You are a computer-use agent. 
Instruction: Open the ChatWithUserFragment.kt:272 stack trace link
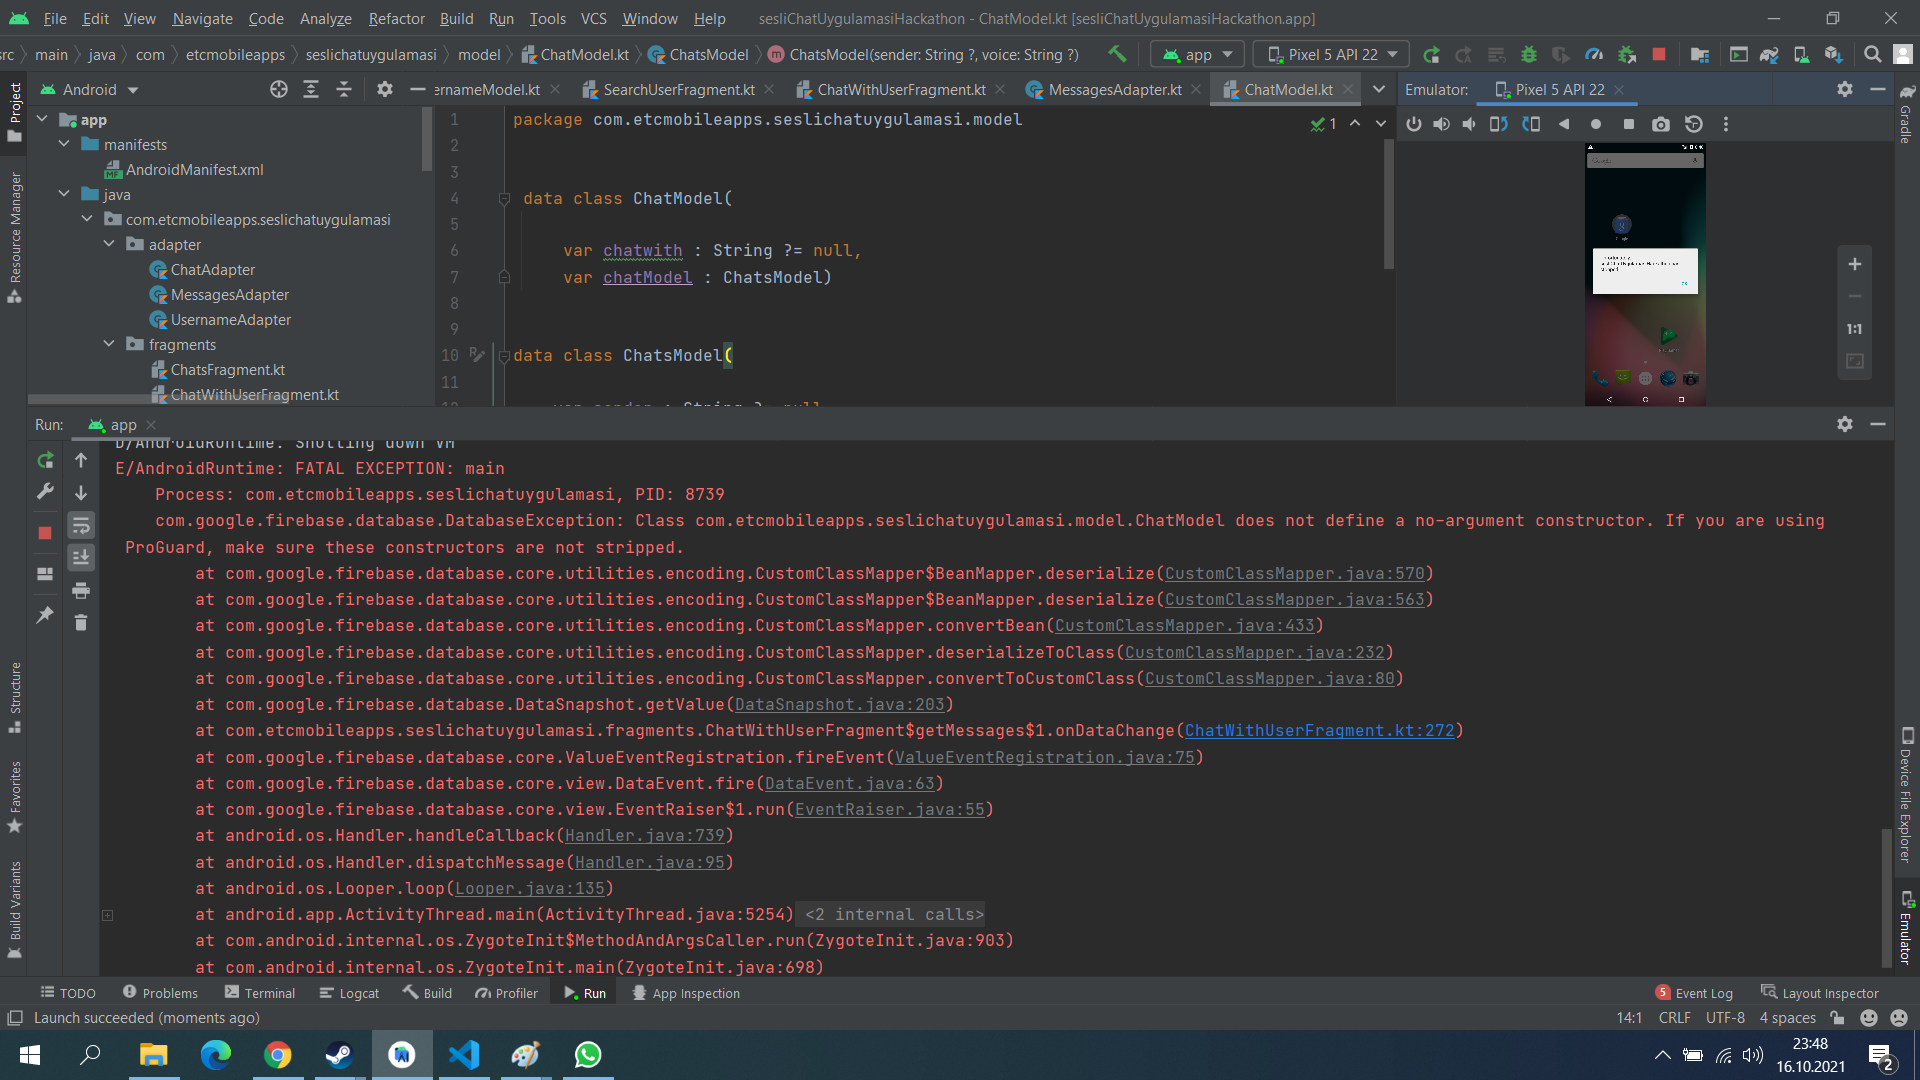coord(1319,730)
